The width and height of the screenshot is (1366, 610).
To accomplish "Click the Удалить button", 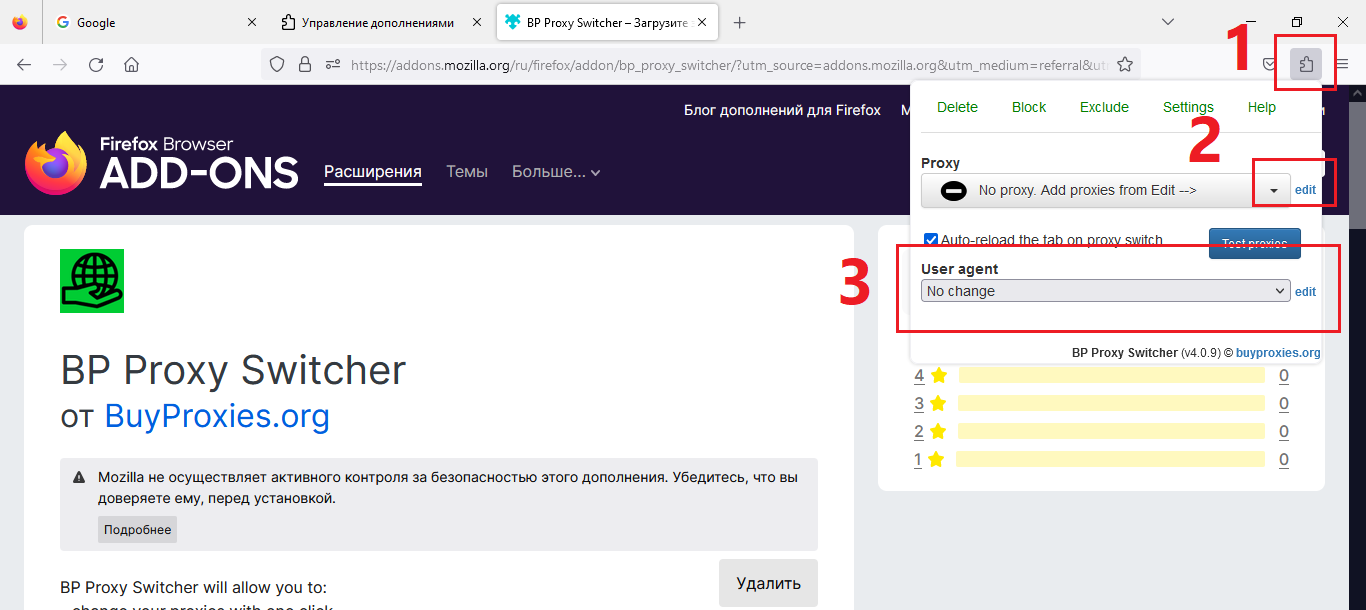I will [768, 583].
